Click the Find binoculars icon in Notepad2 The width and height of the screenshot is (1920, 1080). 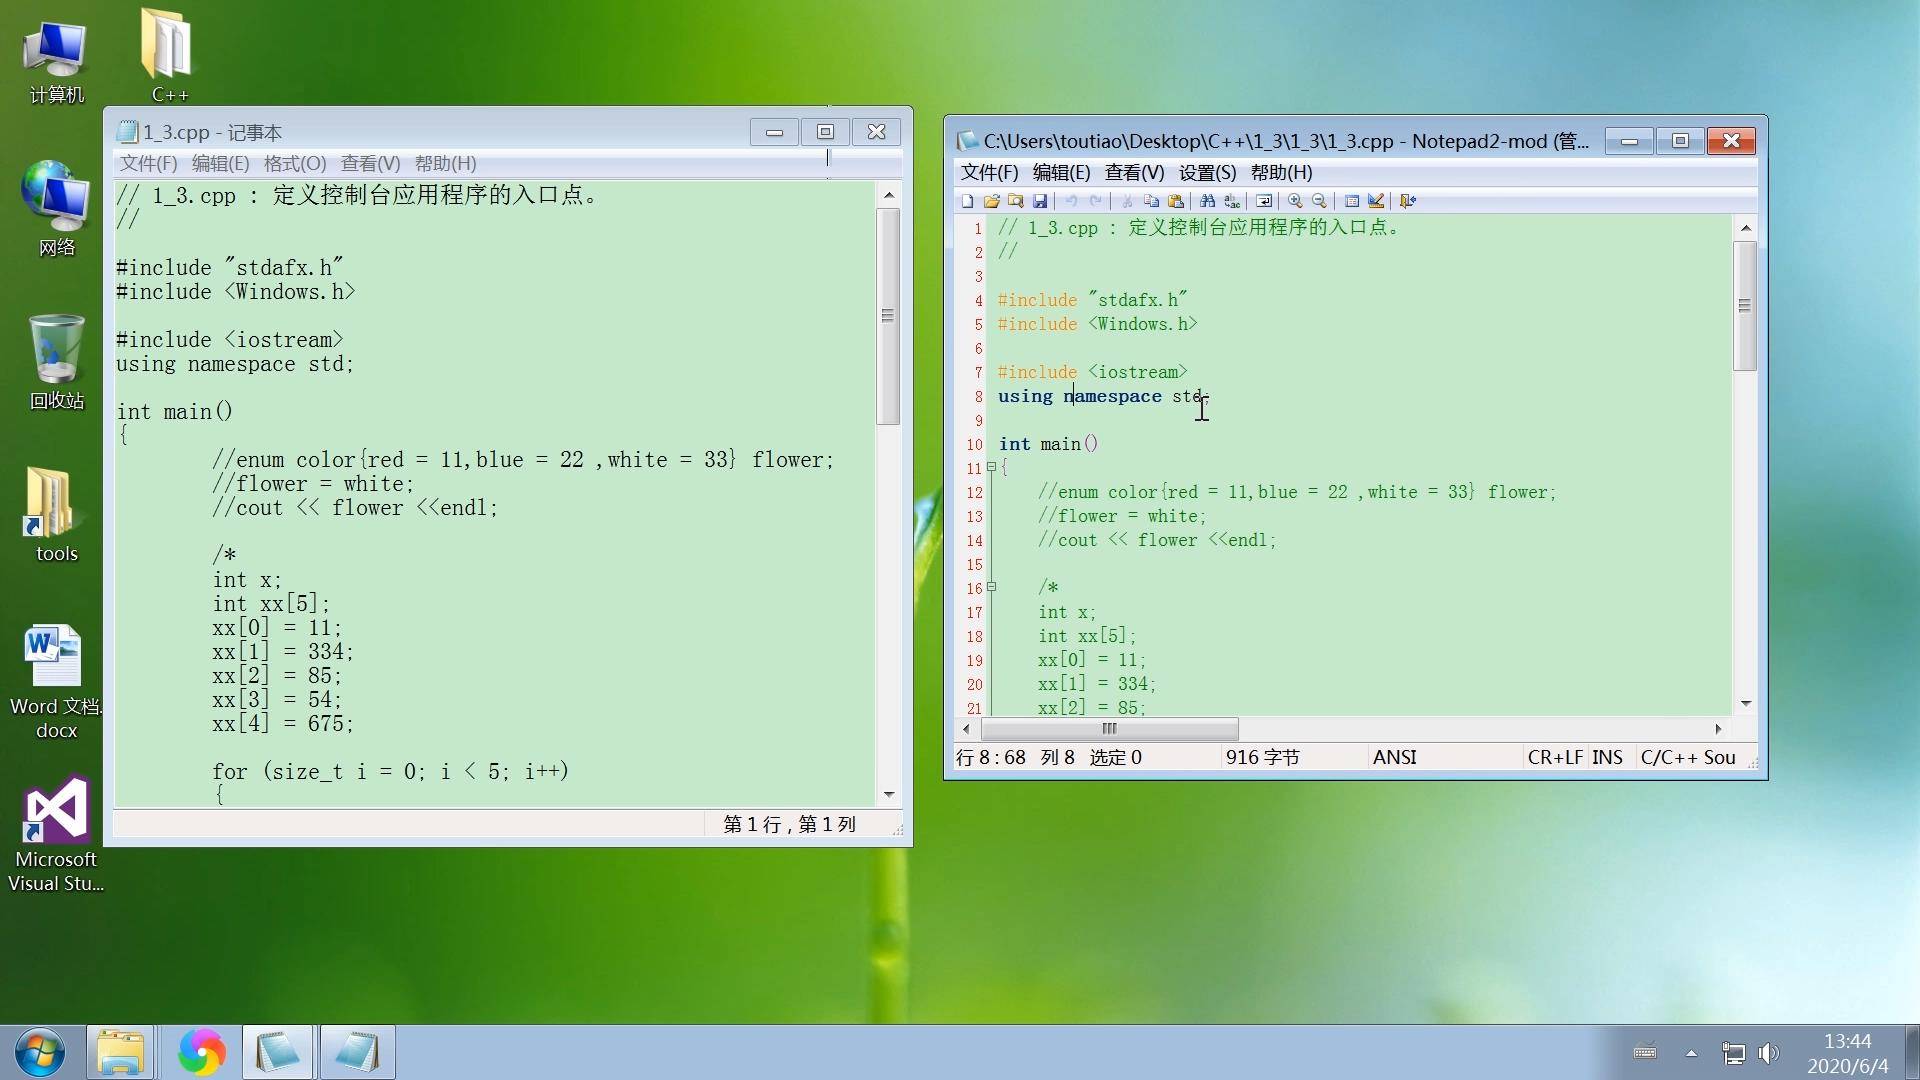click(1207, 201)
